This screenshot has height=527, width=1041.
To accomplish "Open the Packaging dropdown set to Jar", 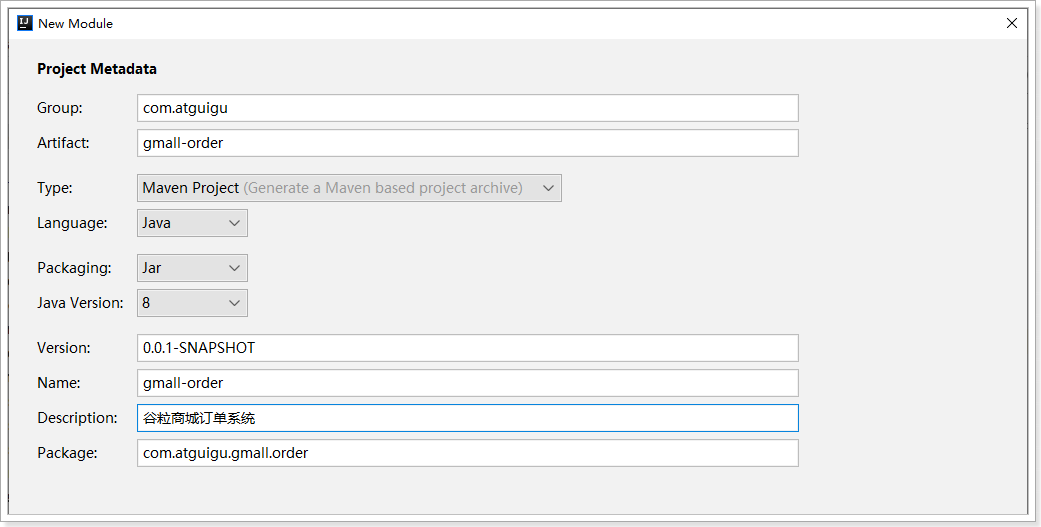I will 192,268.
